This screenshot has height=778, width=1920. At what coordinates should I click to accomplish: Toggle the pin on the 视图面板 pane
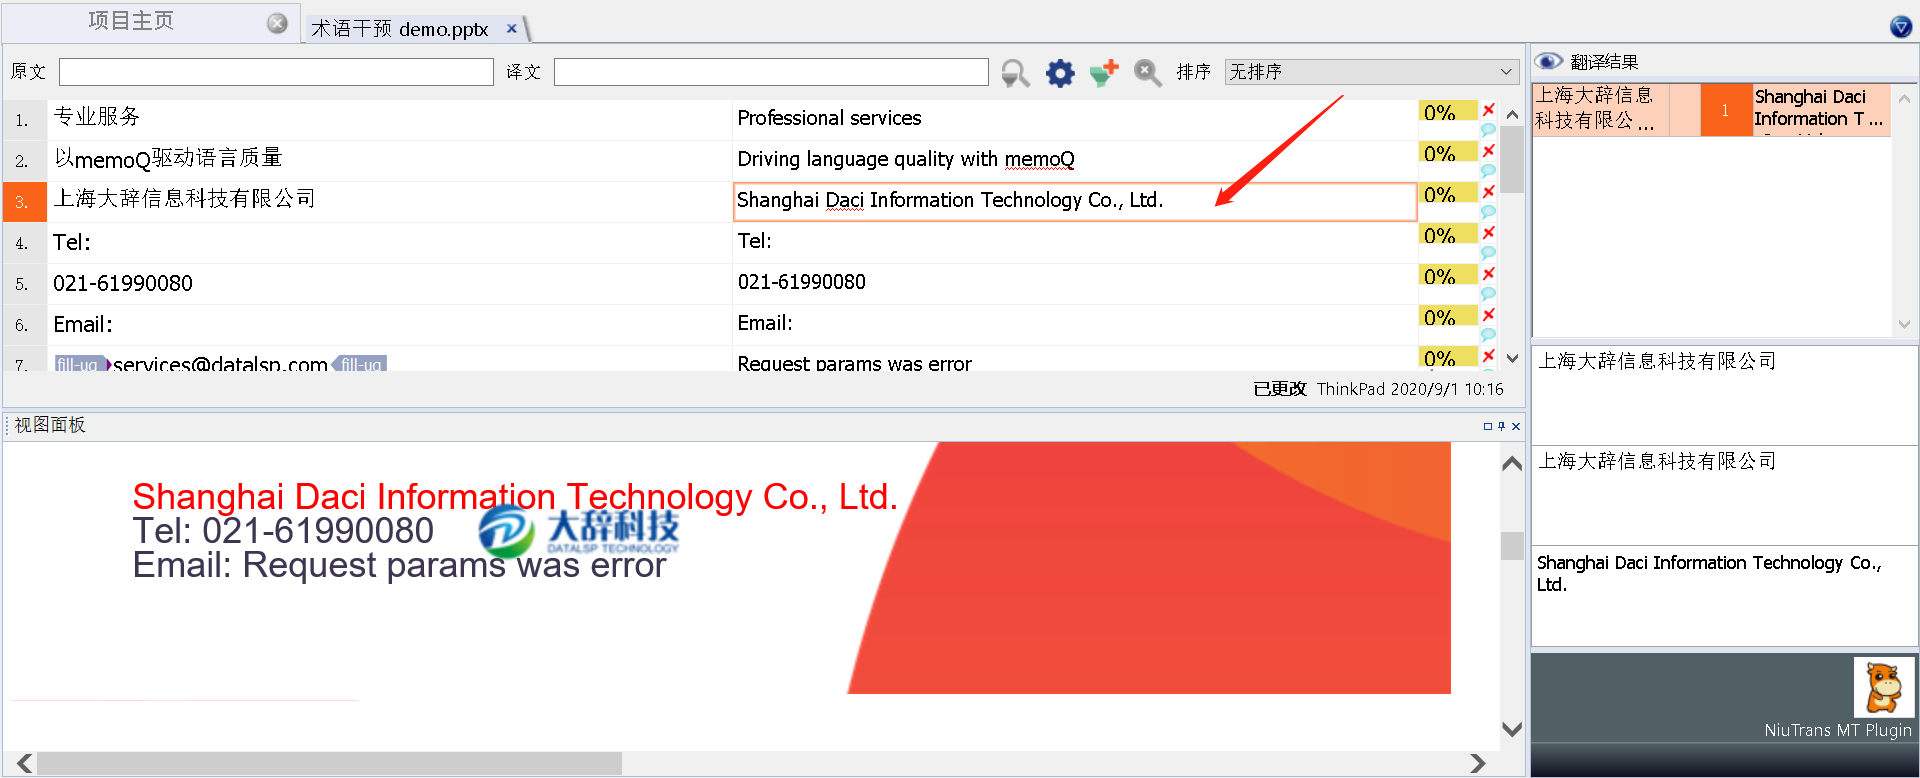tap(1501, 426)
